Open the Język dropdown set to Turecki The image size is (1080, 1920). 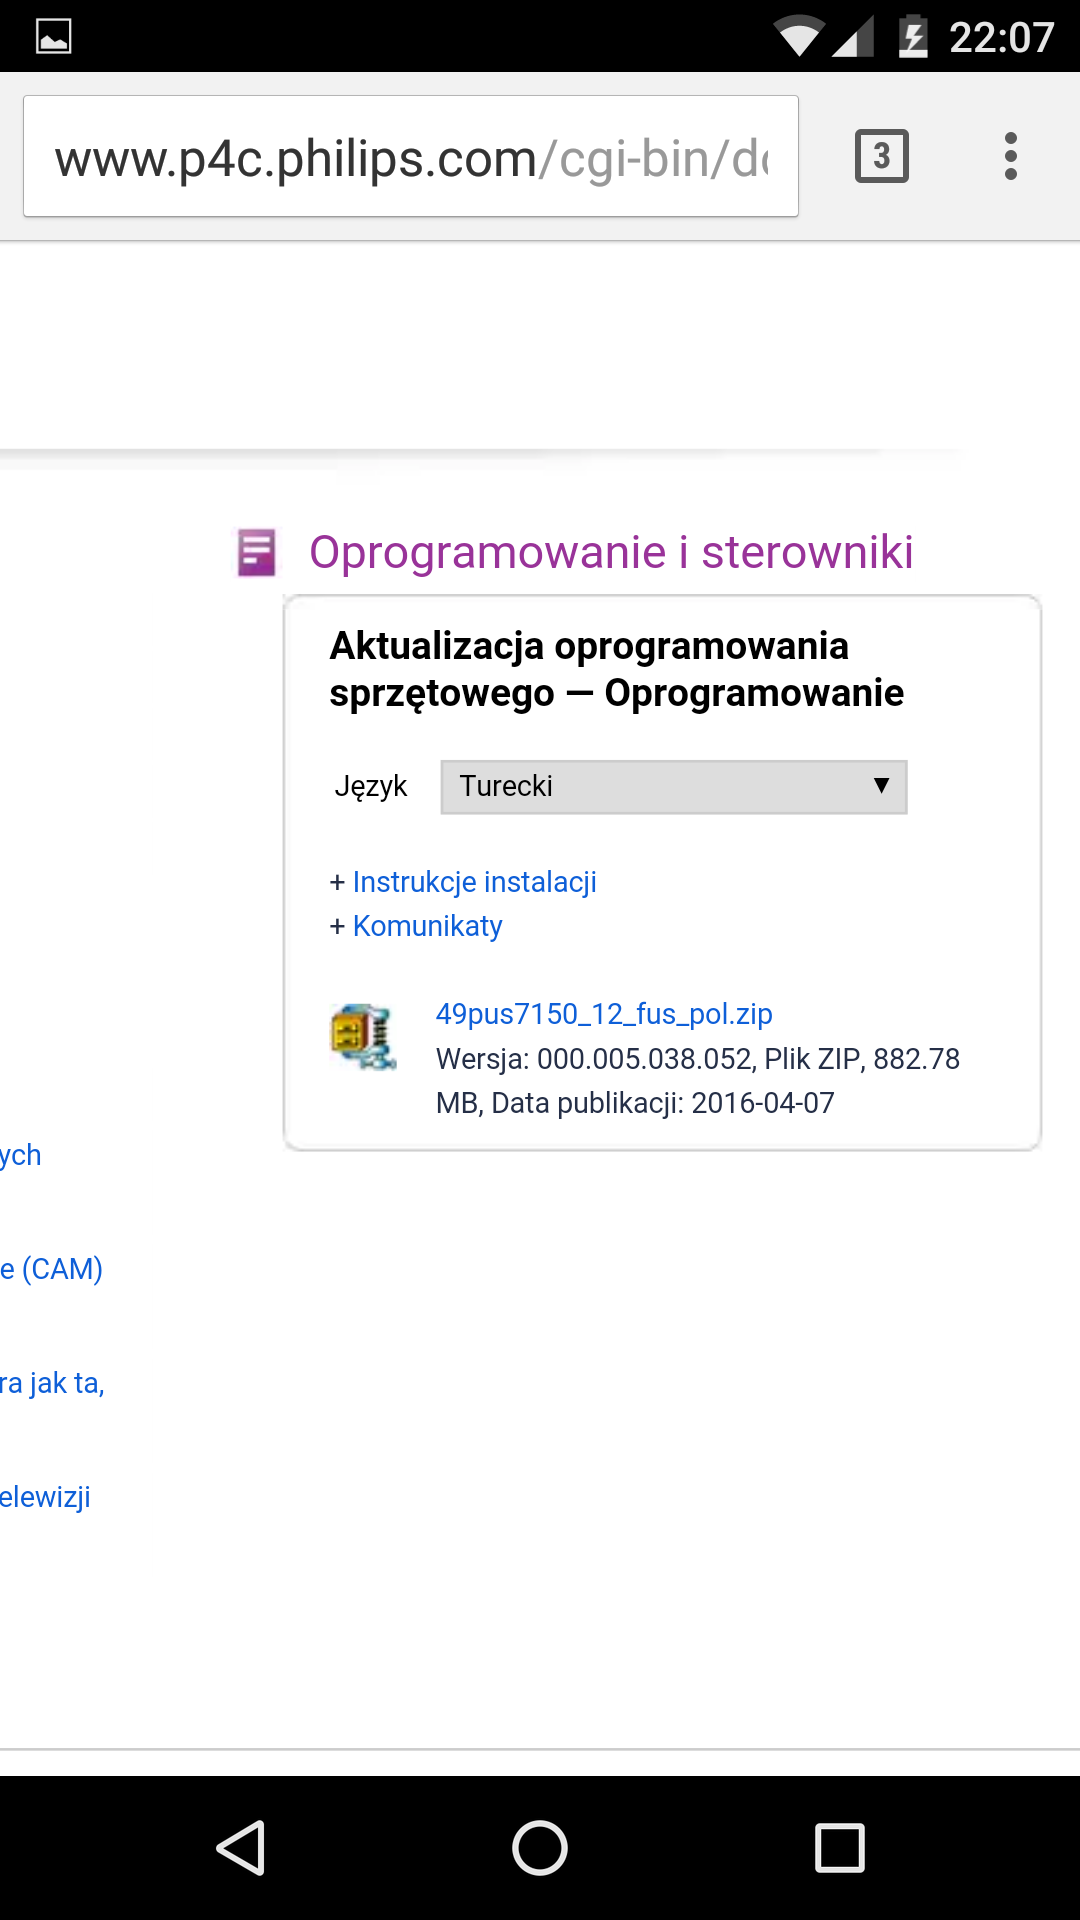674,787
